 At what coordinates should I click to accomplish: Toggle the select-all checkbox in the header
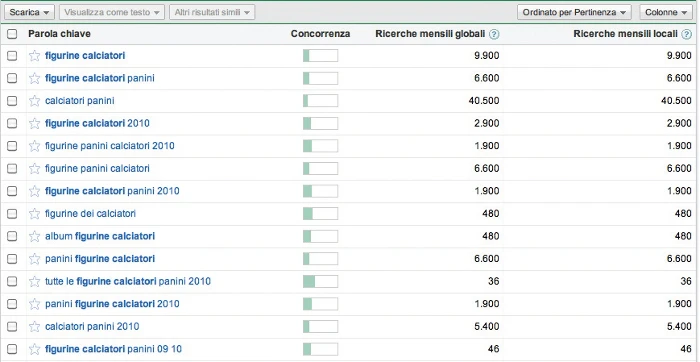(x=12, y=34)
